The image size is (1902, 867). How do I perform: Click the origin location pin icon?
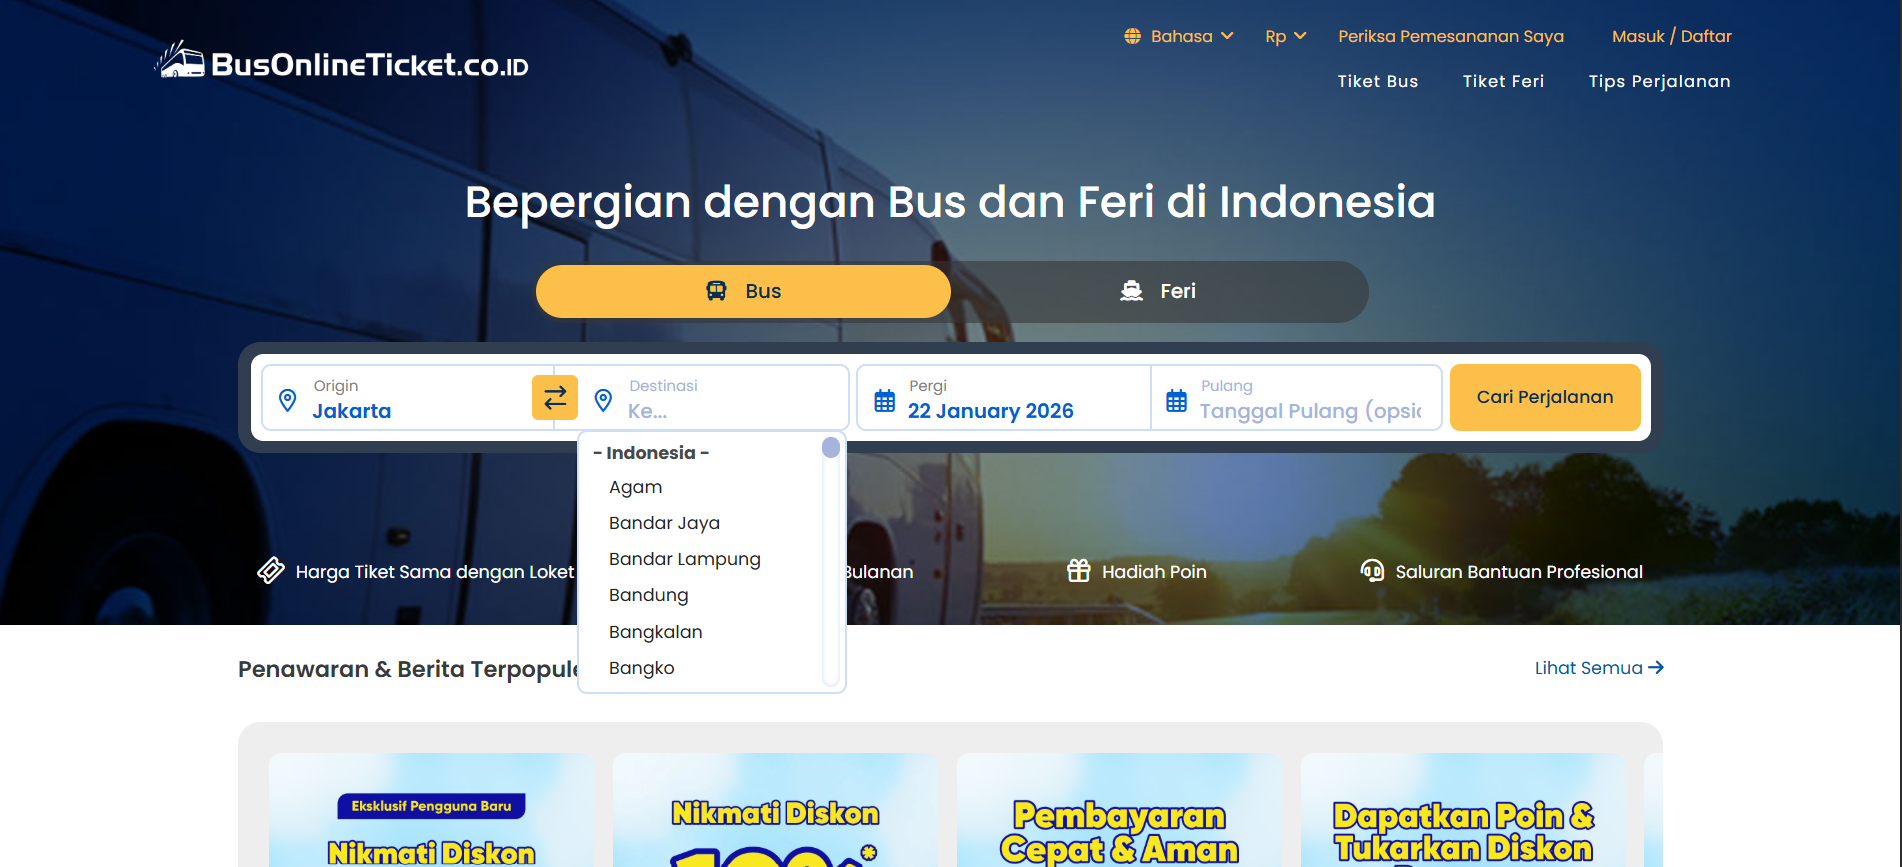point(287,400)
